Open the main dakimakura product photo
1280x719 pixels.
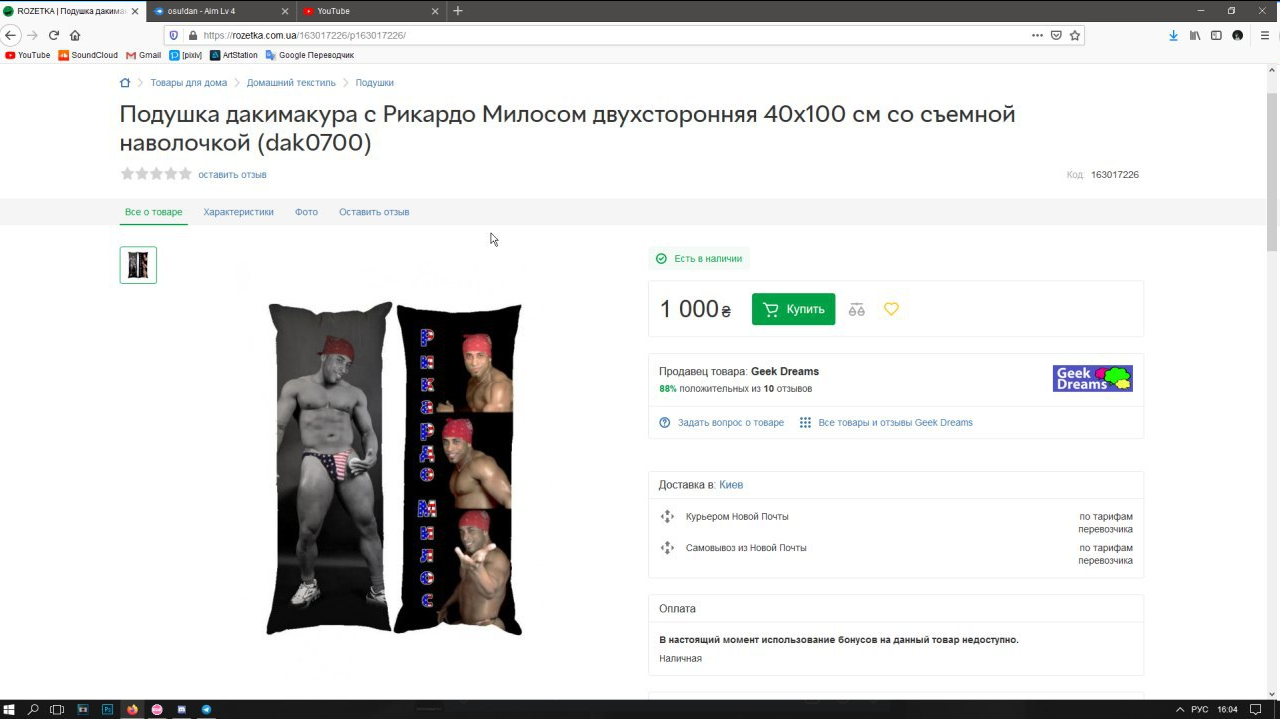[x=394, y=468]
